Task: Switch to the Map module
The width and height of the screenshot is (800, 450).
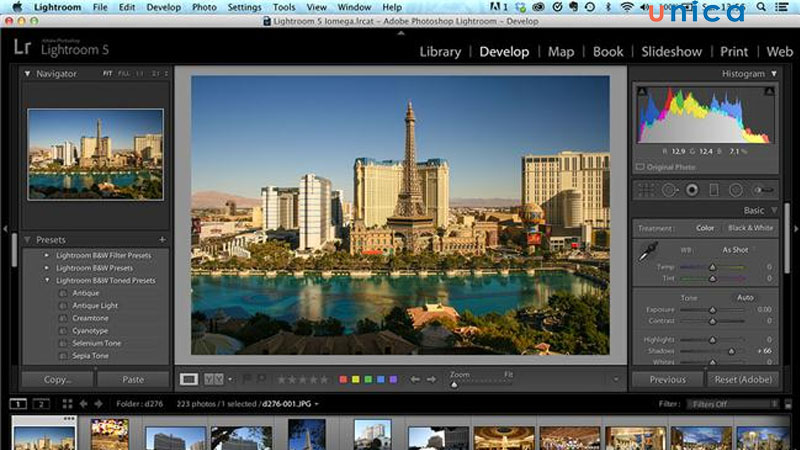Action: [561, 52]
